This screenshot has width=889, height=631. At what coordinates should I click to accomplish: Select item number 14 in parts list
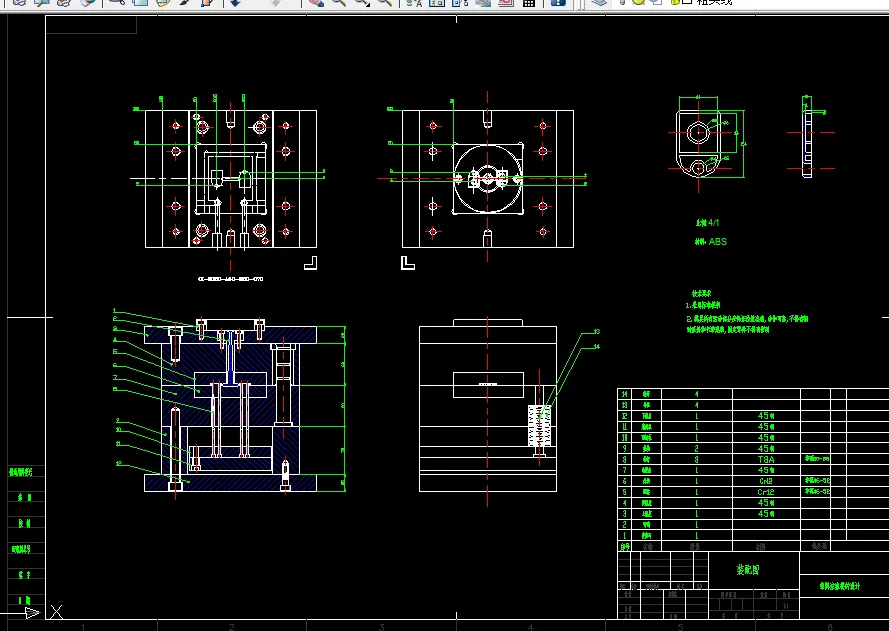pyautogui.click(x=625, y=394)
